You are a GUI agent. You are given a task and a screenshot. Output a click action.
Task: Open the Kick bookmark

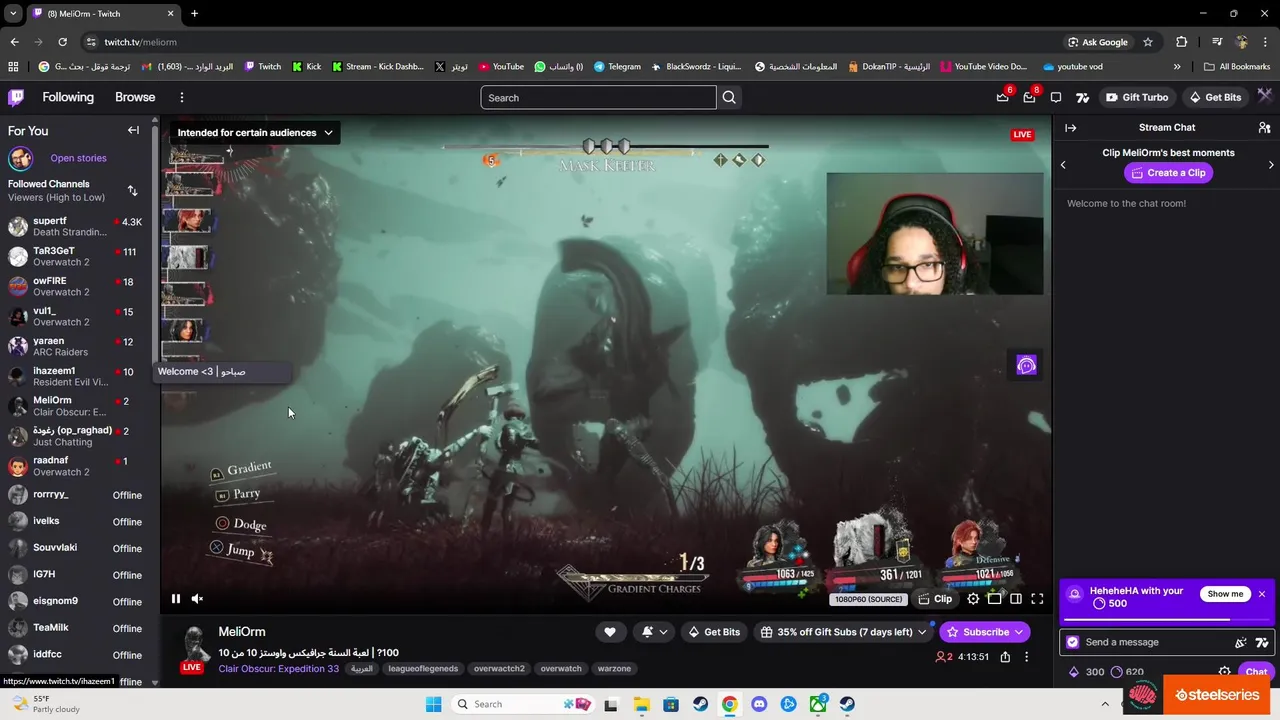point(306,67)
